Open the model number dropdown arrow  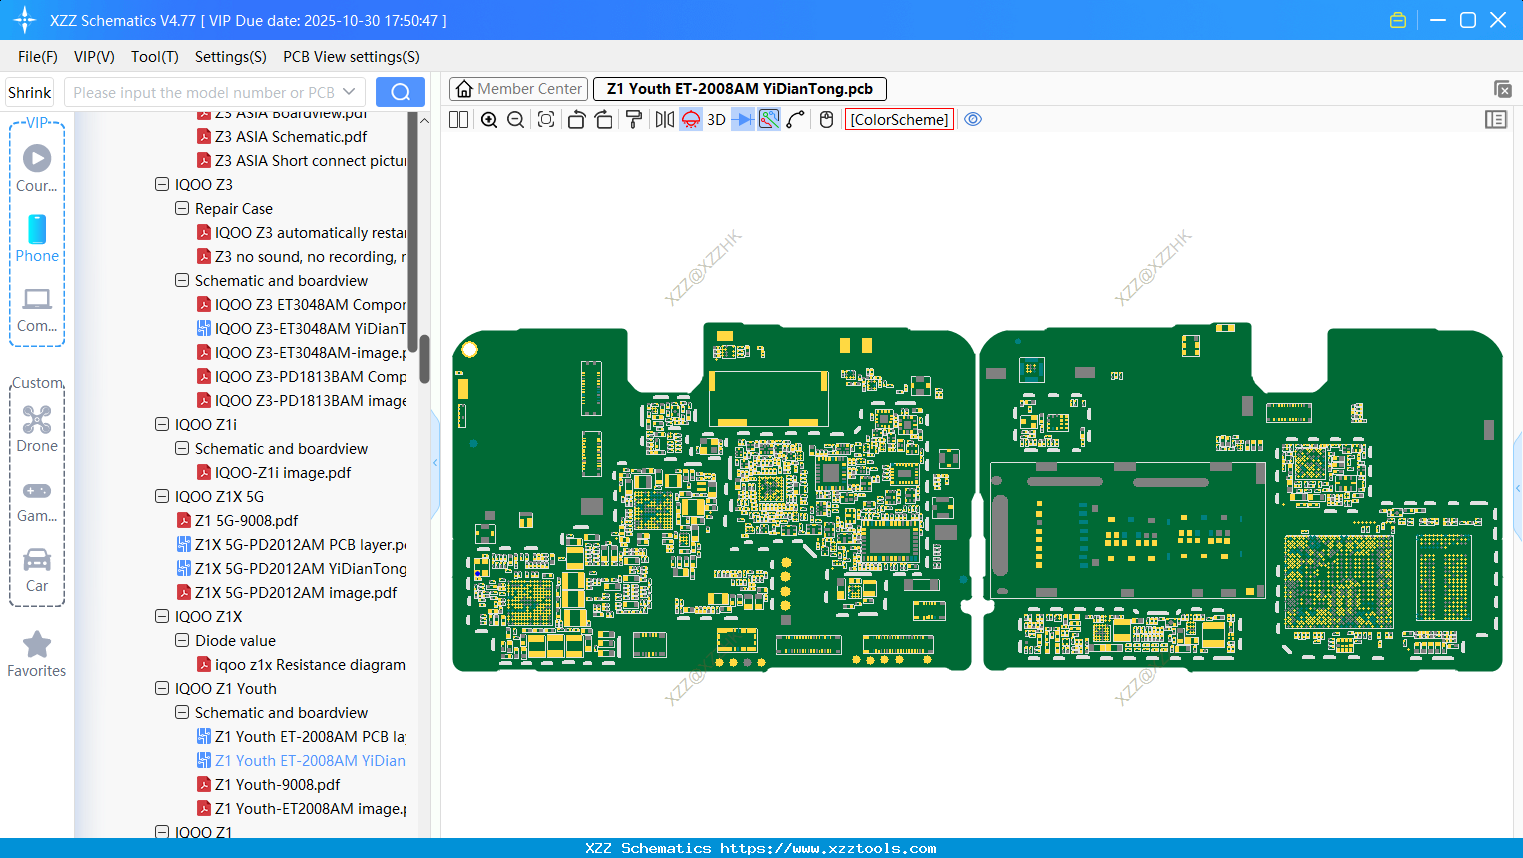(x=349, y=92)
